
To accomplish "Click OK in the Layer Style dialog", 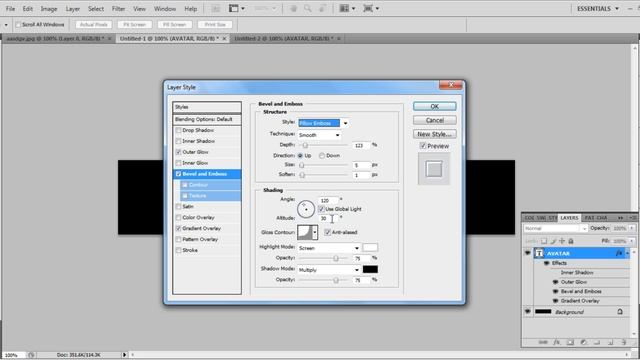I will pos(435,106).
